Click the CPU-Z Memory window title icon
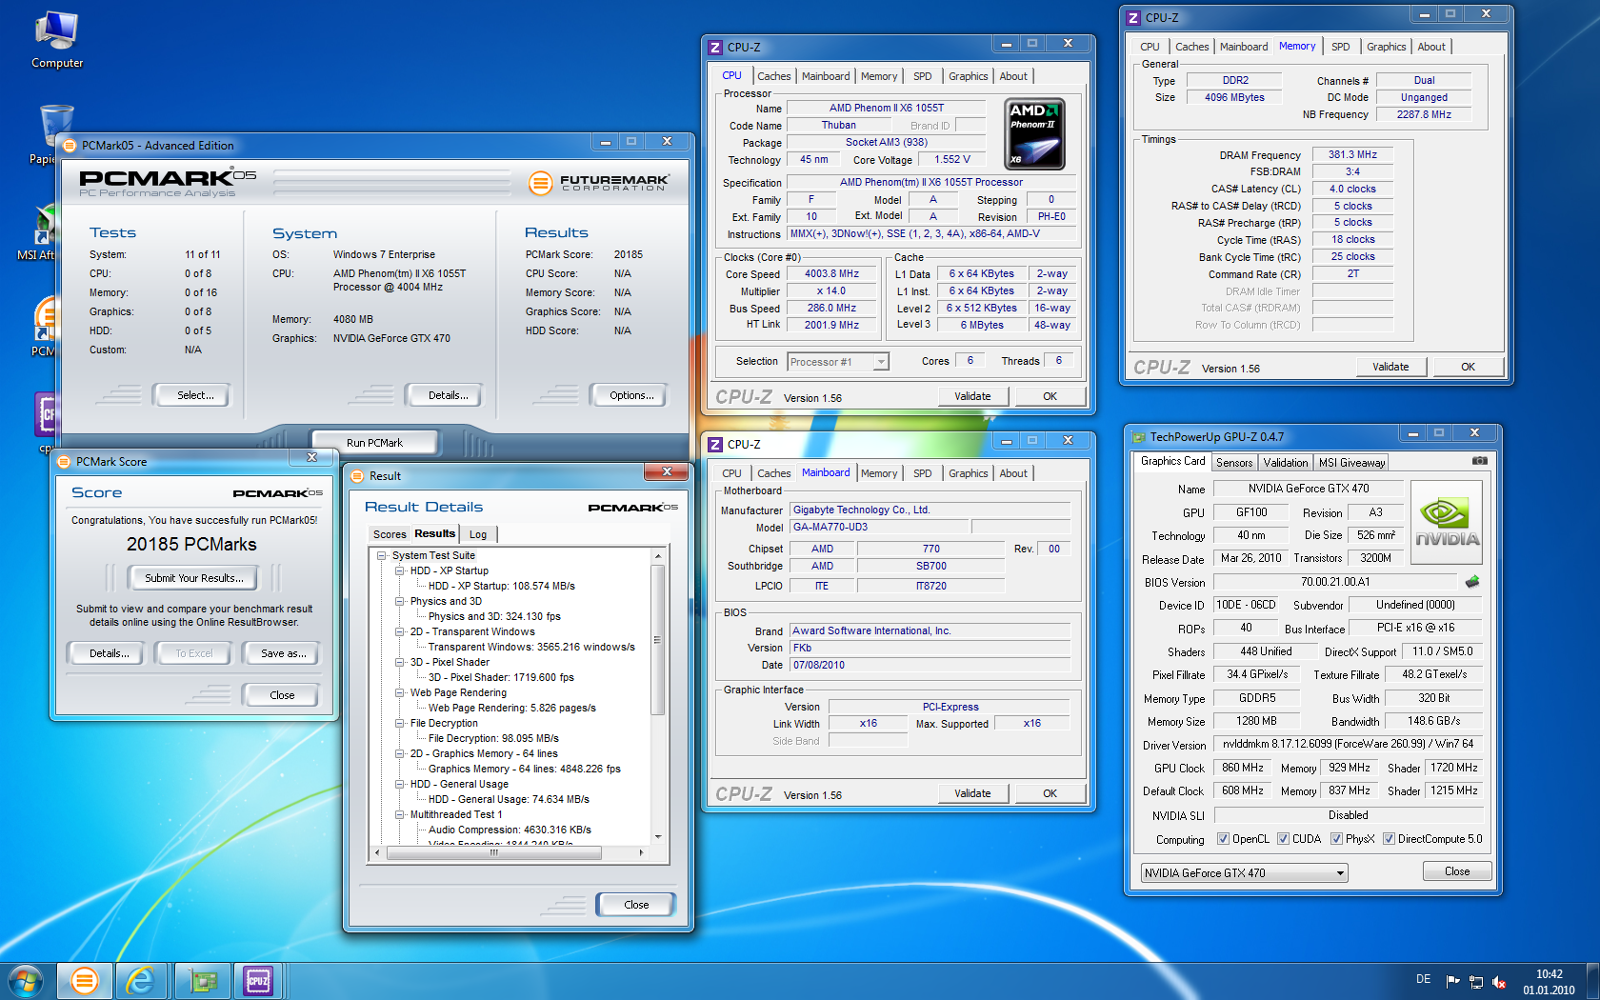The height and width of the screenshot is (1000, 1600). point(1133,18)
